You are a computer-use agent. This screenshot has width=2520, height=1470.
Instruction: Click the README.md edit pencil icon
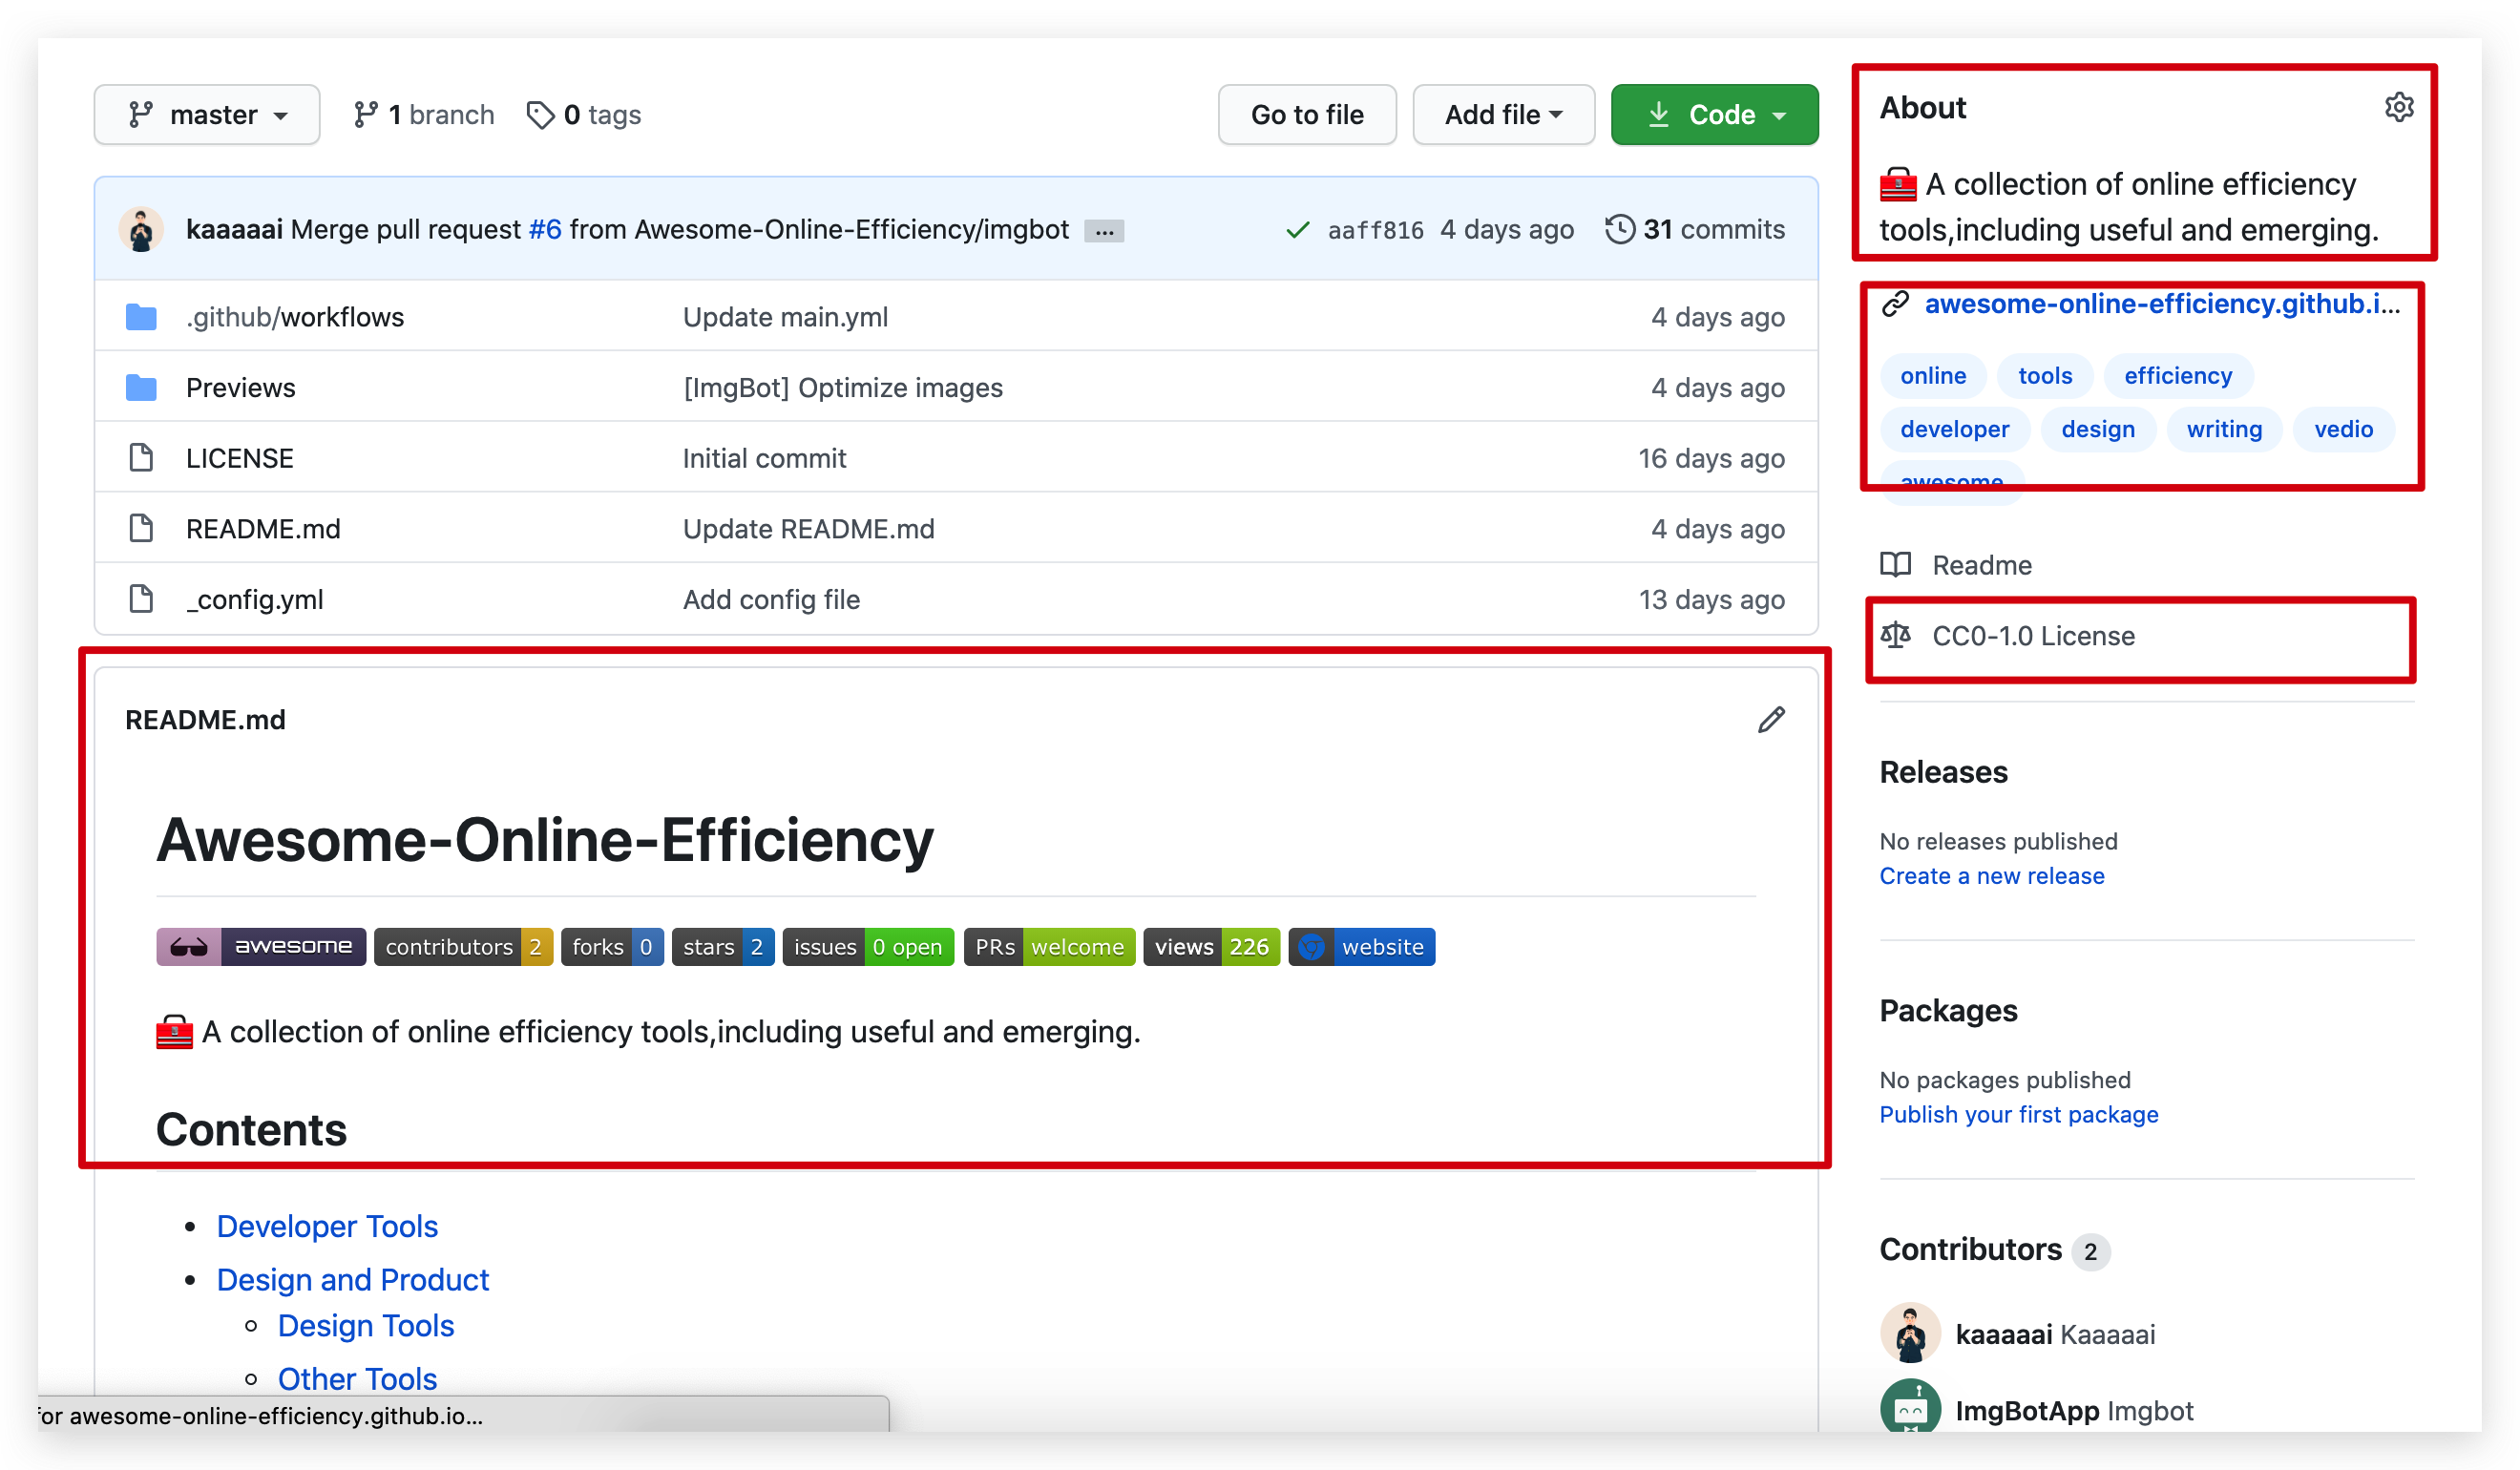pyautogui.click(x=1770, y=720)
